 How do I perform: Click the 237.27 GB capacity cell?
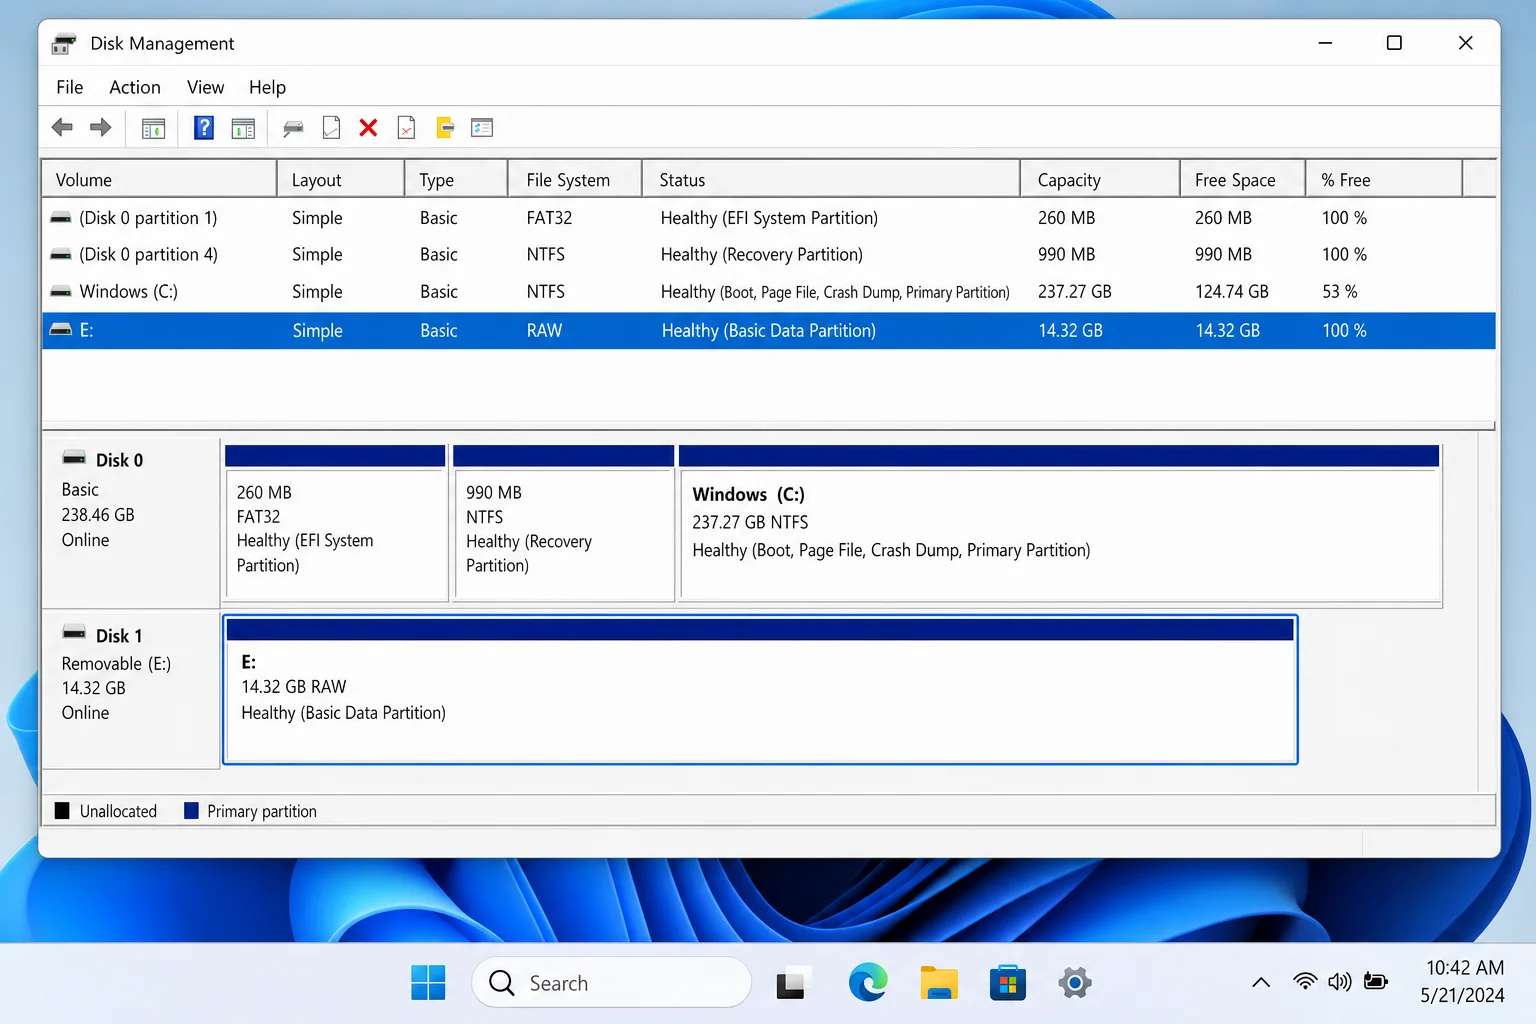click(1074, 292)
